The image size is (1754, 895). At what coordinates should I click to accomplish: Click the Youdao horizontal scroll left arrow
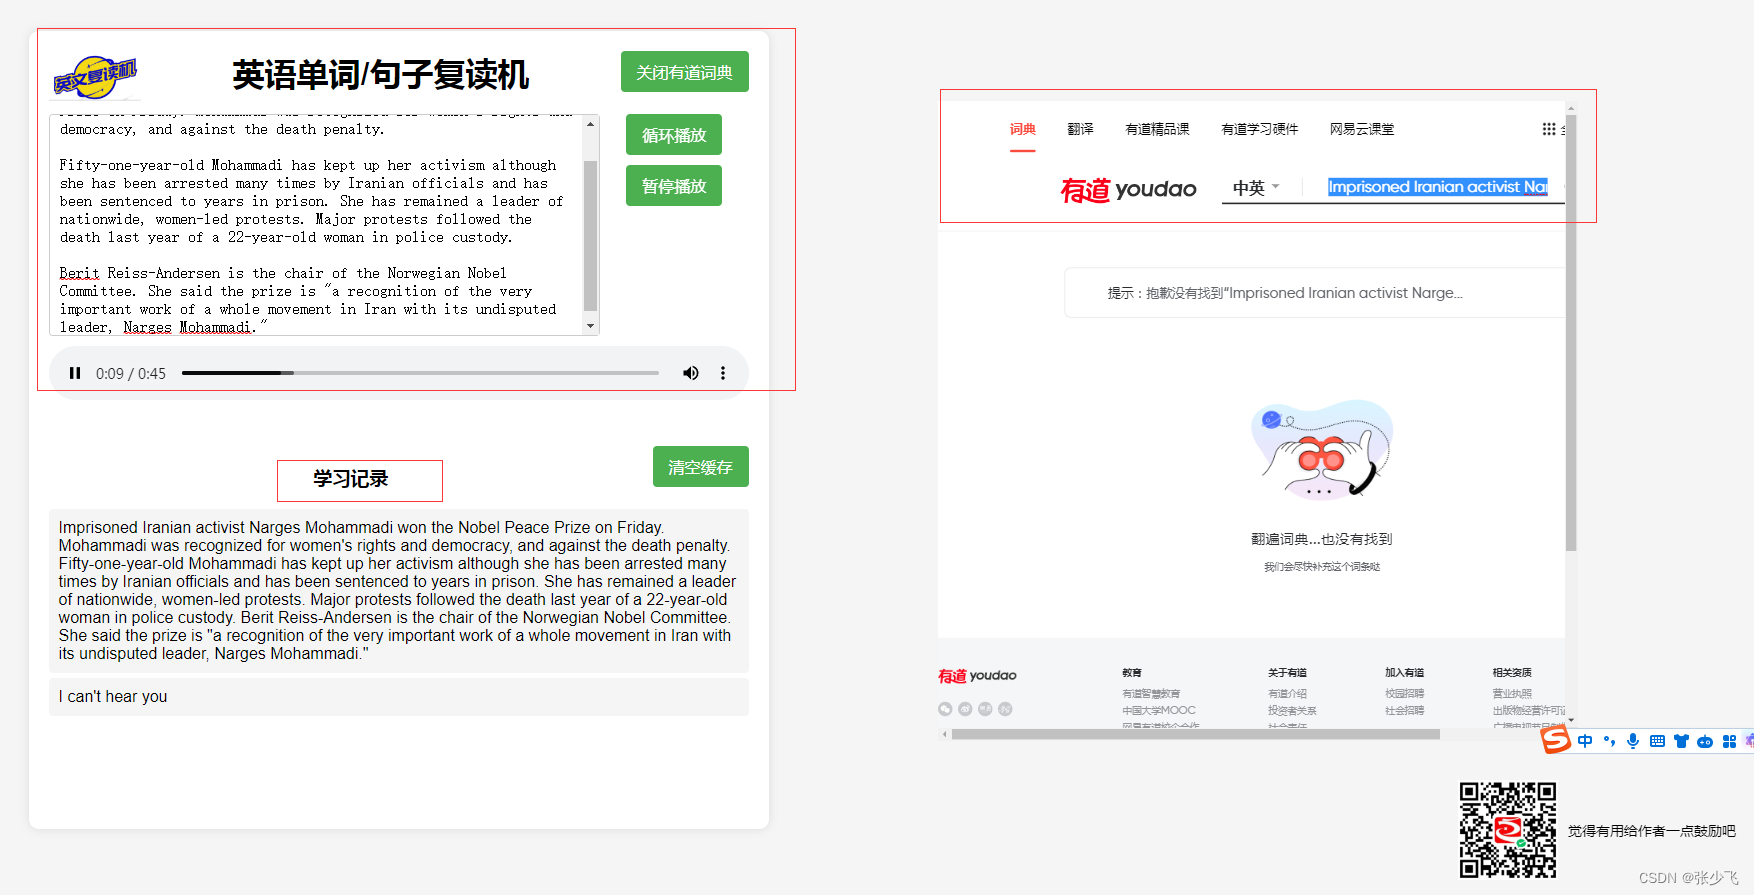[944, 734]
